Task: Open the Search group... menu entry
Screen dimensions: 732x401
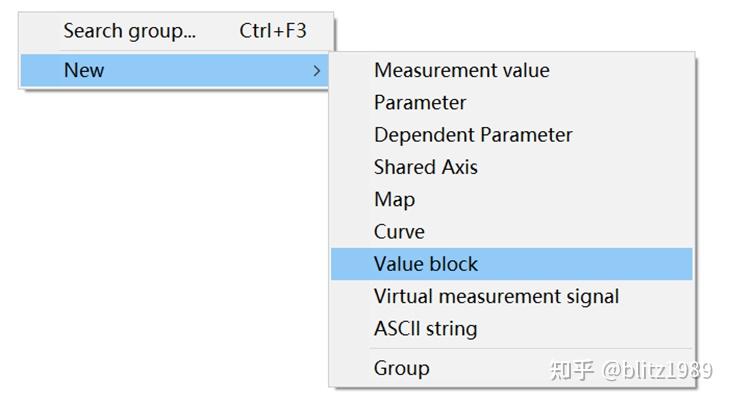Action: (130, 31)
